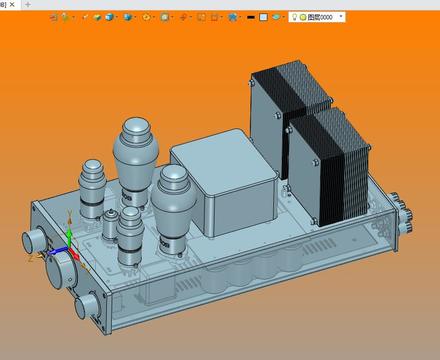Expand the layer combo box arrow
The width and height of the screenshot is (440, 360).
341,16
